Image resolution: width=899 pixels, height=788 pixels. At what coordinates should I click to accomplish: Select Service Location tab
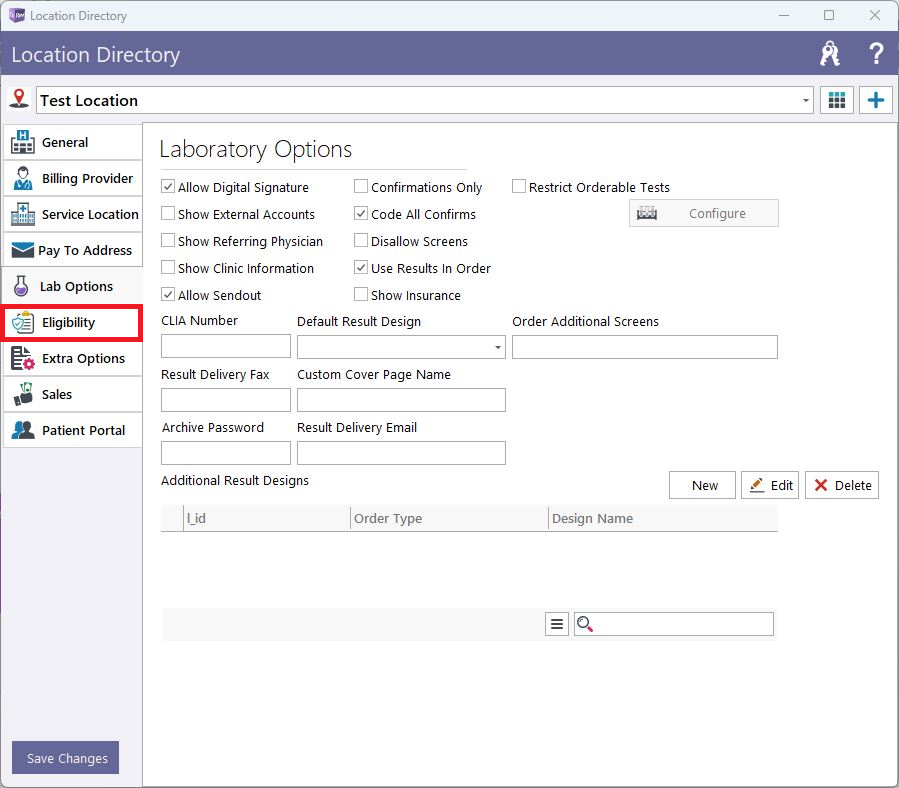click(72, 214)
